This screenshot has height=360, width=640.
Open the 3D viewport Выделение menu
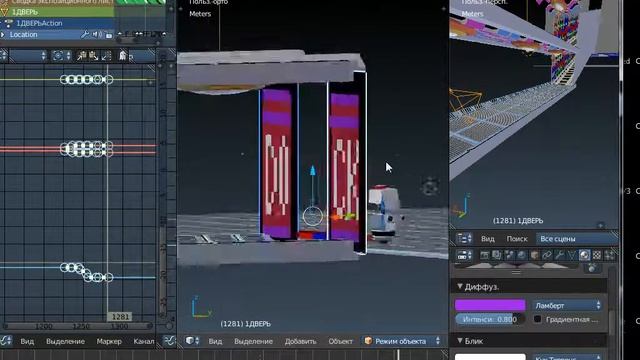pos(253,341)
